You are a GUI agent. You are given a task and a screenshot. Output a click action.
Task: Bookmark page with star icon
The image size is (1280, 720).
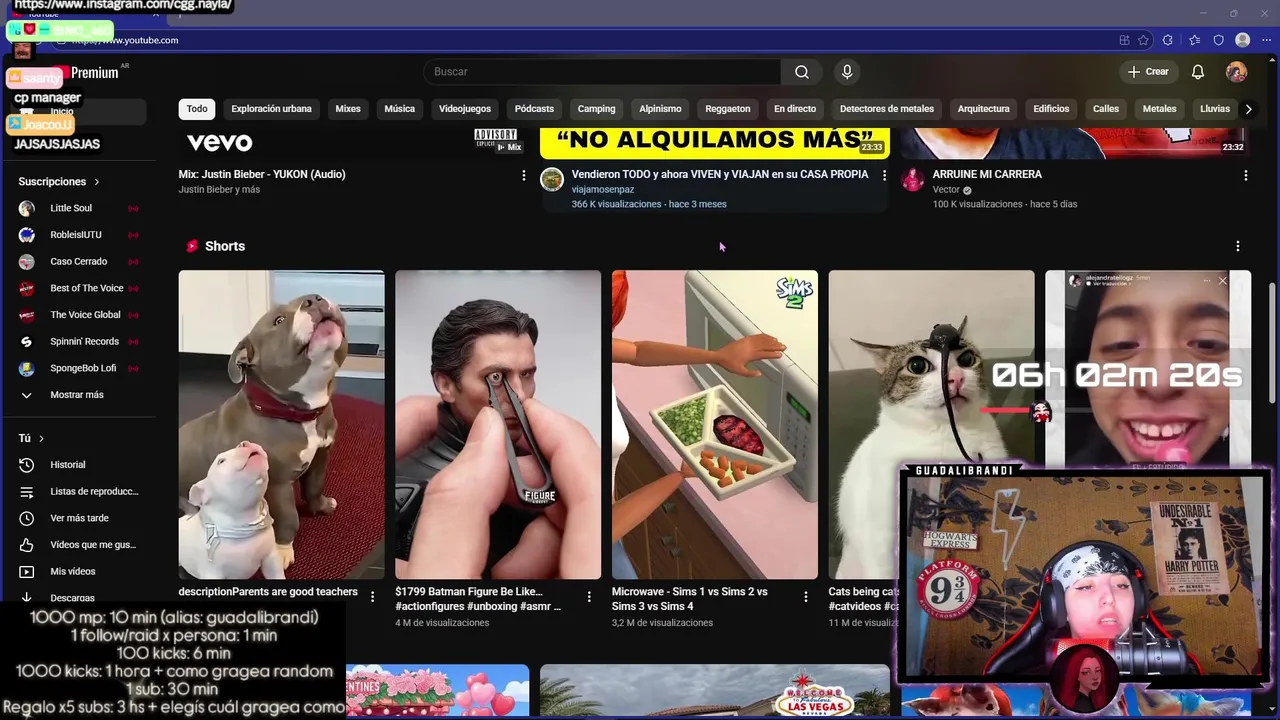pos(1143,40)
